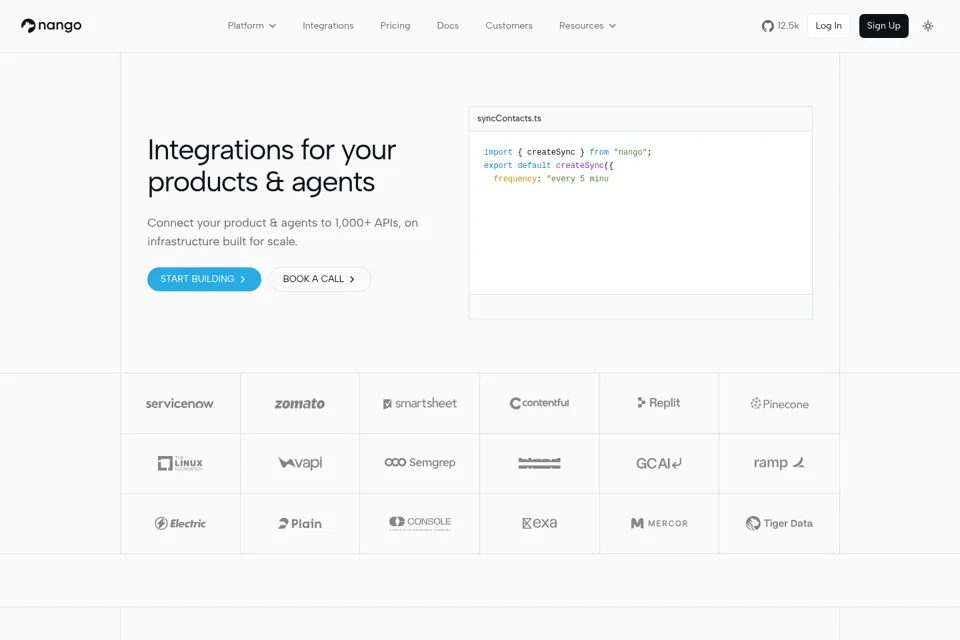Click the vapi logo
Image resolution: width=960 pixels, height=640 pixels.
[x=300, y=463]
